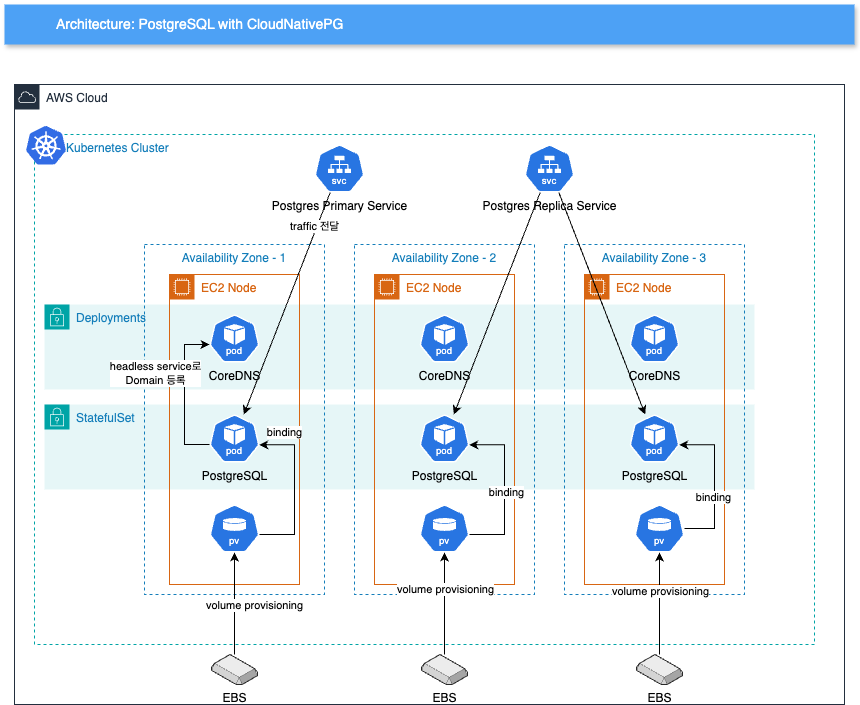Image resolution: width=860 pixels, height=705 pixels.
Task: Select the 'AWS Cloud' label
Action: point(77,98)
